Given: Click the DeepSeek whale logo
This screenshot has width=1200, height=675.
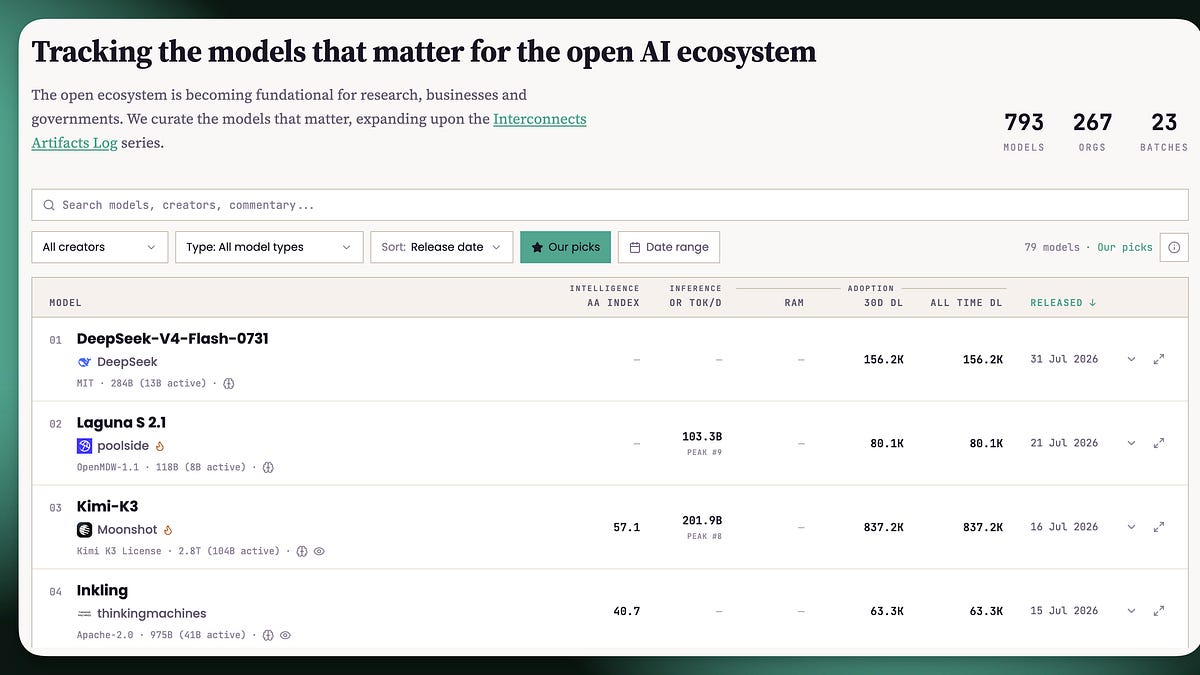Looking at the screenshot, I should [85, 362].
